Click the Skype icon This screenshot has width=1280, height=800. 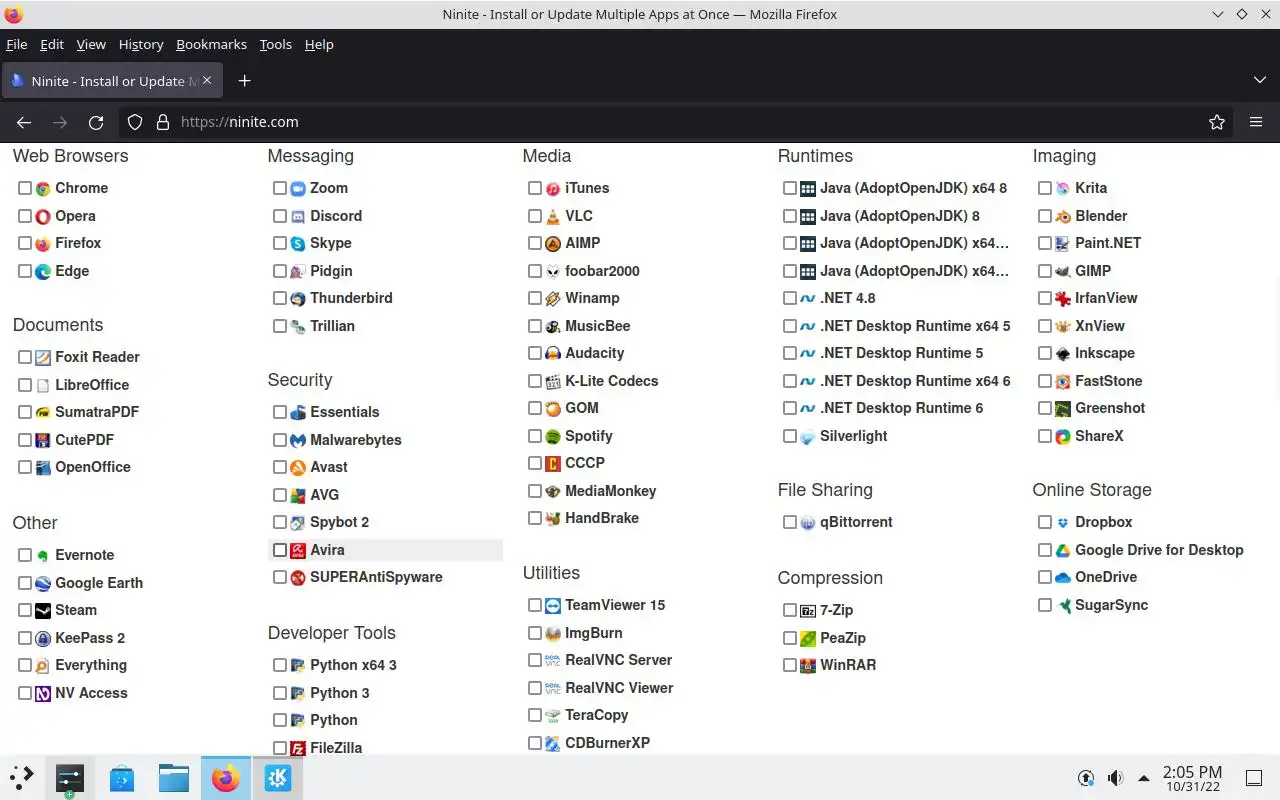tap(298, 243)
